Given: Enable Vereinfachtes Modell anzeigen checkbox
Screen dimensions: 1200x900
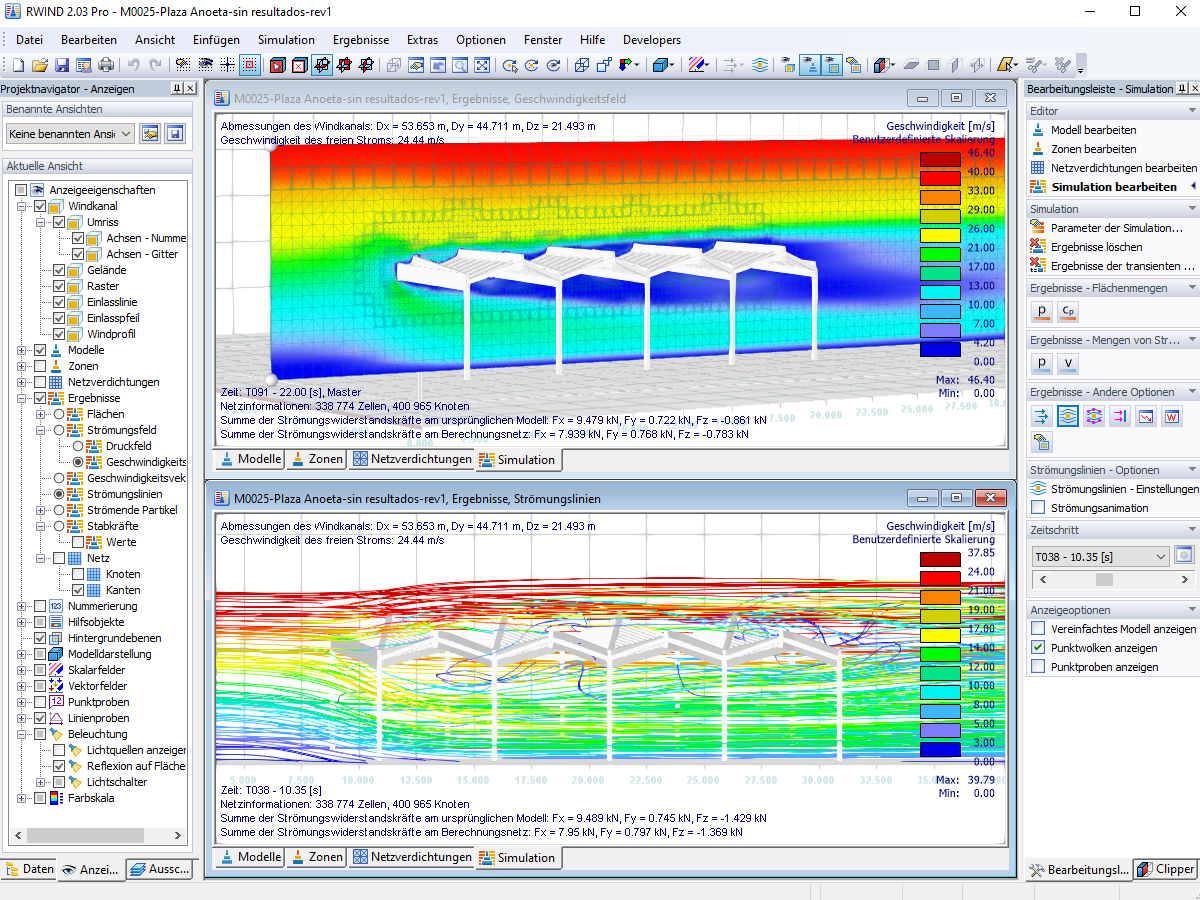Looking at the screenshot, I should [x=1038, y=629].
